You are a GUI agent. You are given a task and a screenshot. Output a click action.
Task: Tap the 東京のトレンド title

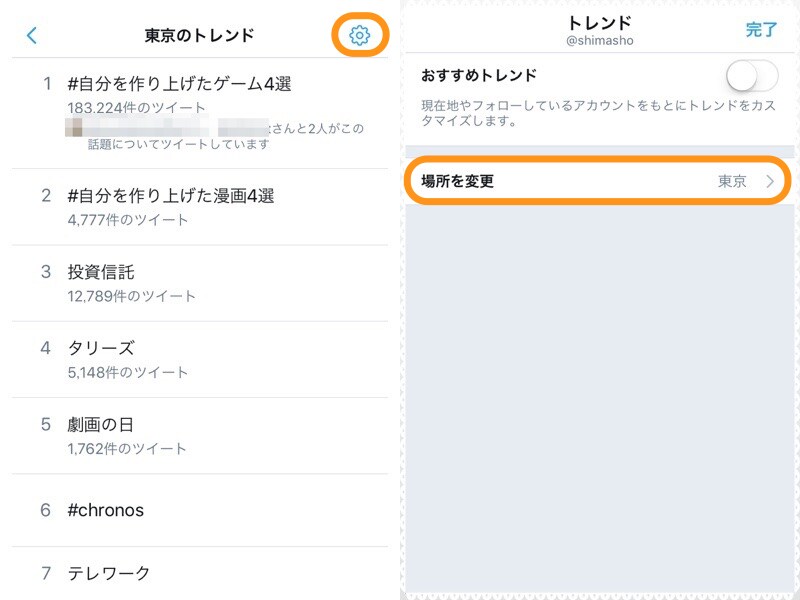pos(200,36)
